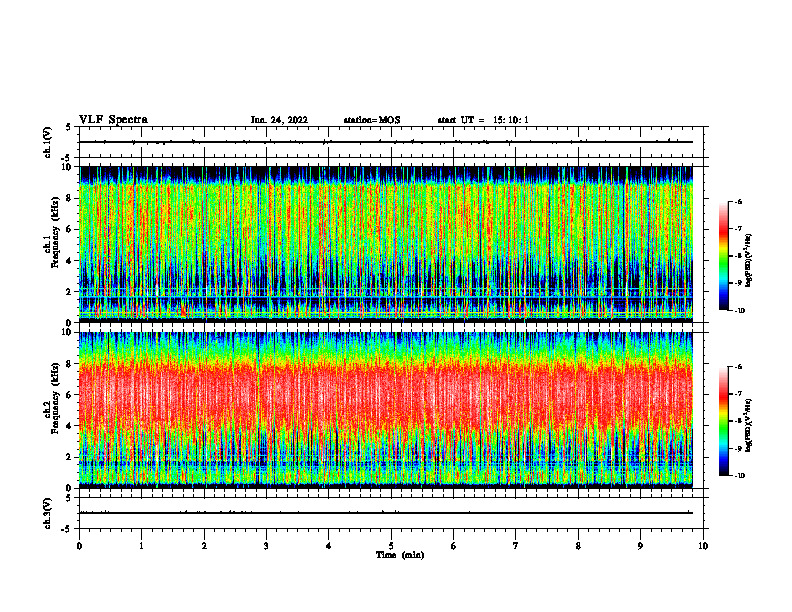Click the "Time (min)" axis label
This screenshot has height=612, width=792.
pos(400,555)
